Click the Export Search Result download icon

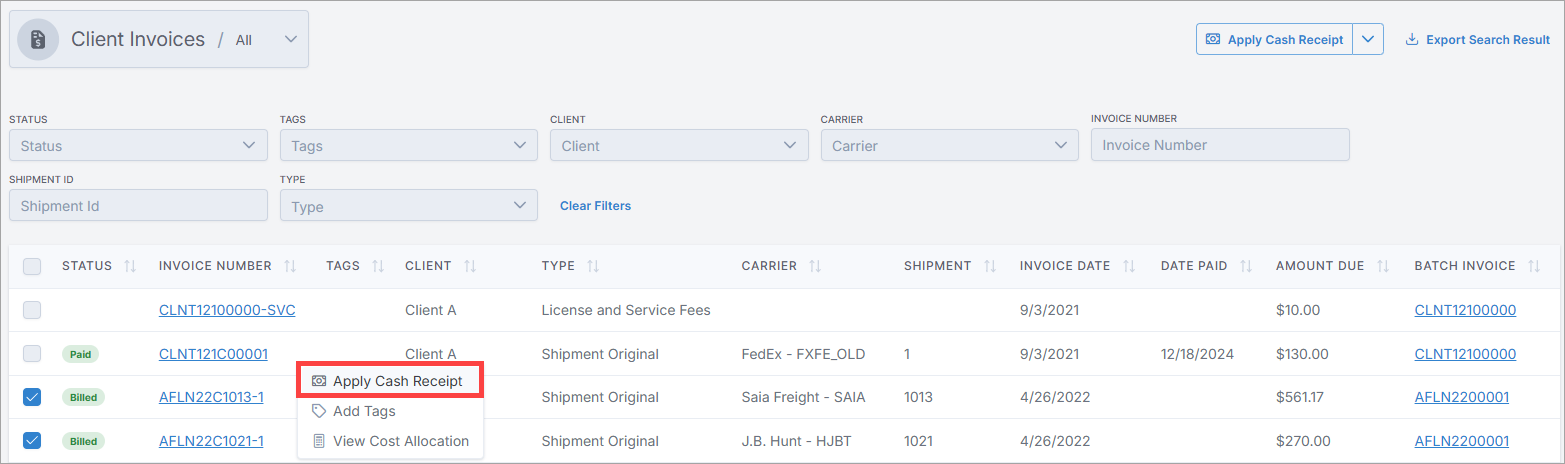pyautogui.click(x=1412, y=40)
